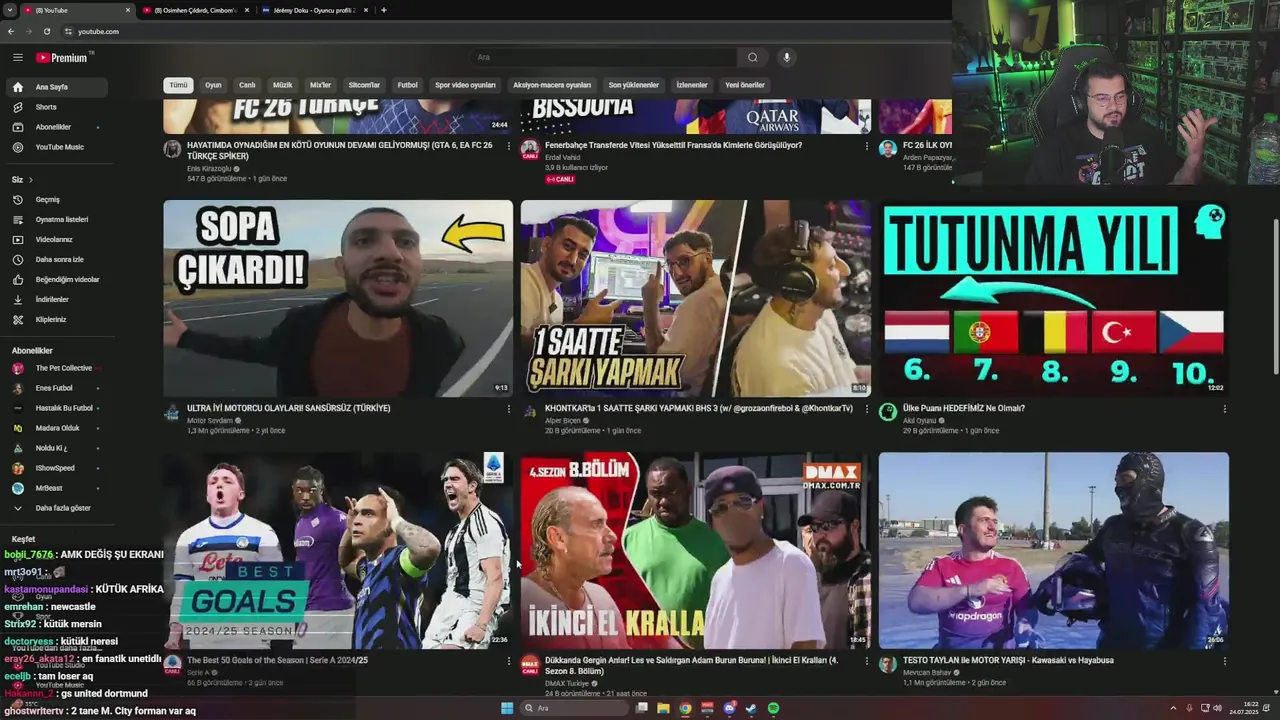
Task: Open browser tab search dropdown
Action: point(10,10)
